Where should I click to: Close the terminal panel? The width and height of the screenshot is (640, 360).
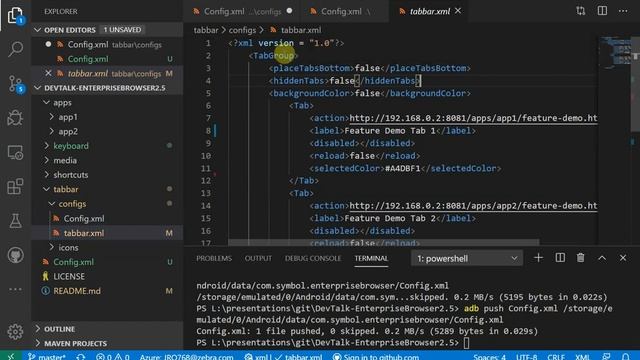point(623,258)
